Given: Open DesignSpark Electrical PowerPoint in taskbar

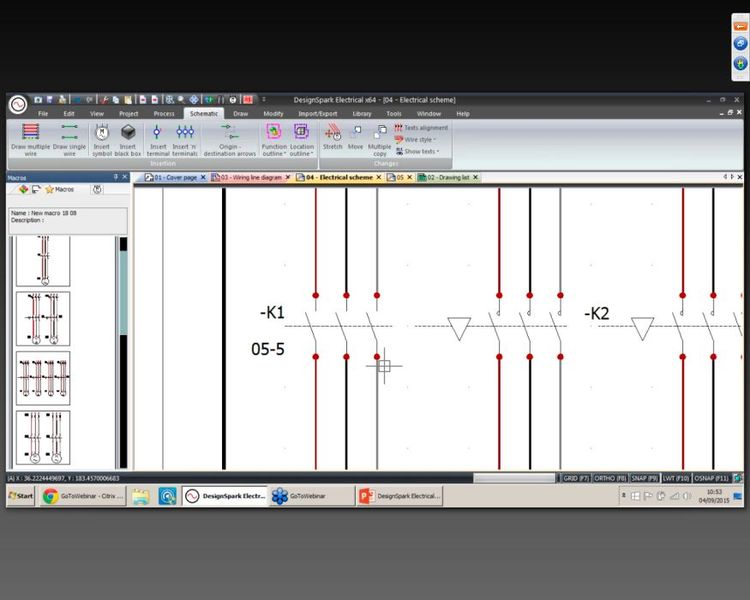Looking at the screenshot, I should coord(400,496).
